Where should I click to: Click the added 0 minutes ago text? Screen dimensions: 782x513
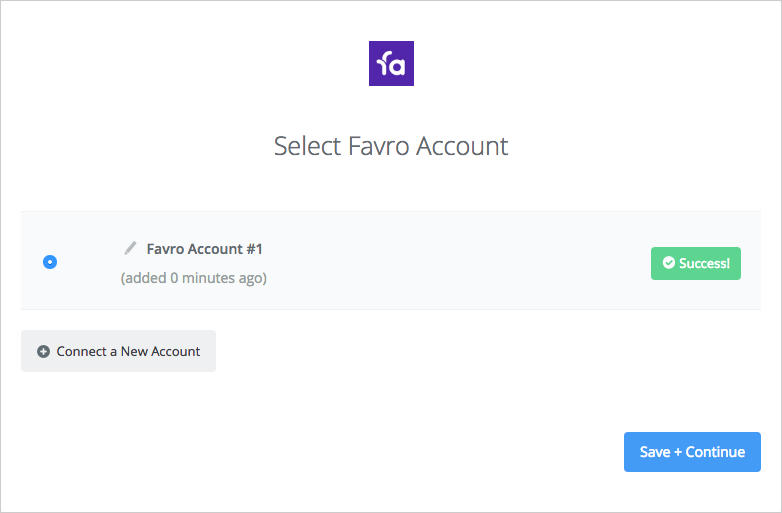coord(194,278)
